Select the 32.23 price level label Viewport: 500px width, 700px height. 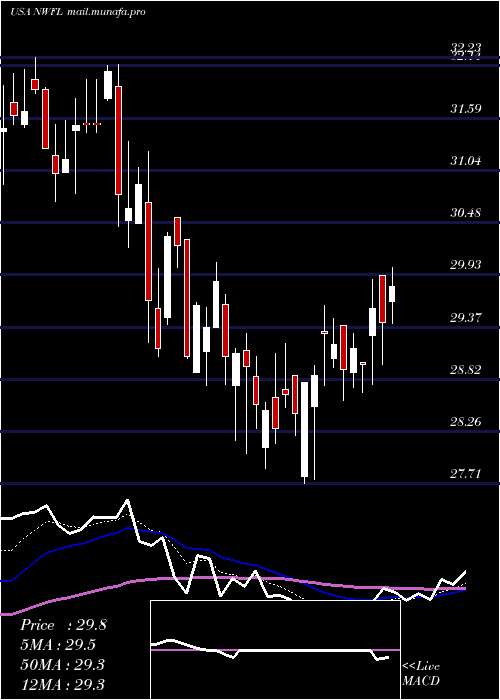tap(466, 48)
